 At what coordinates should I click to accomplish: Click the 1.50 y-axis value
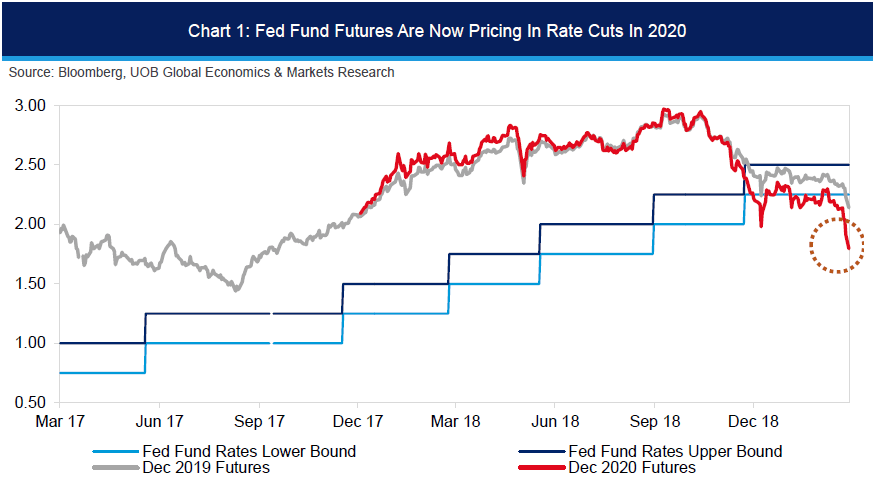tap(32, 284)
